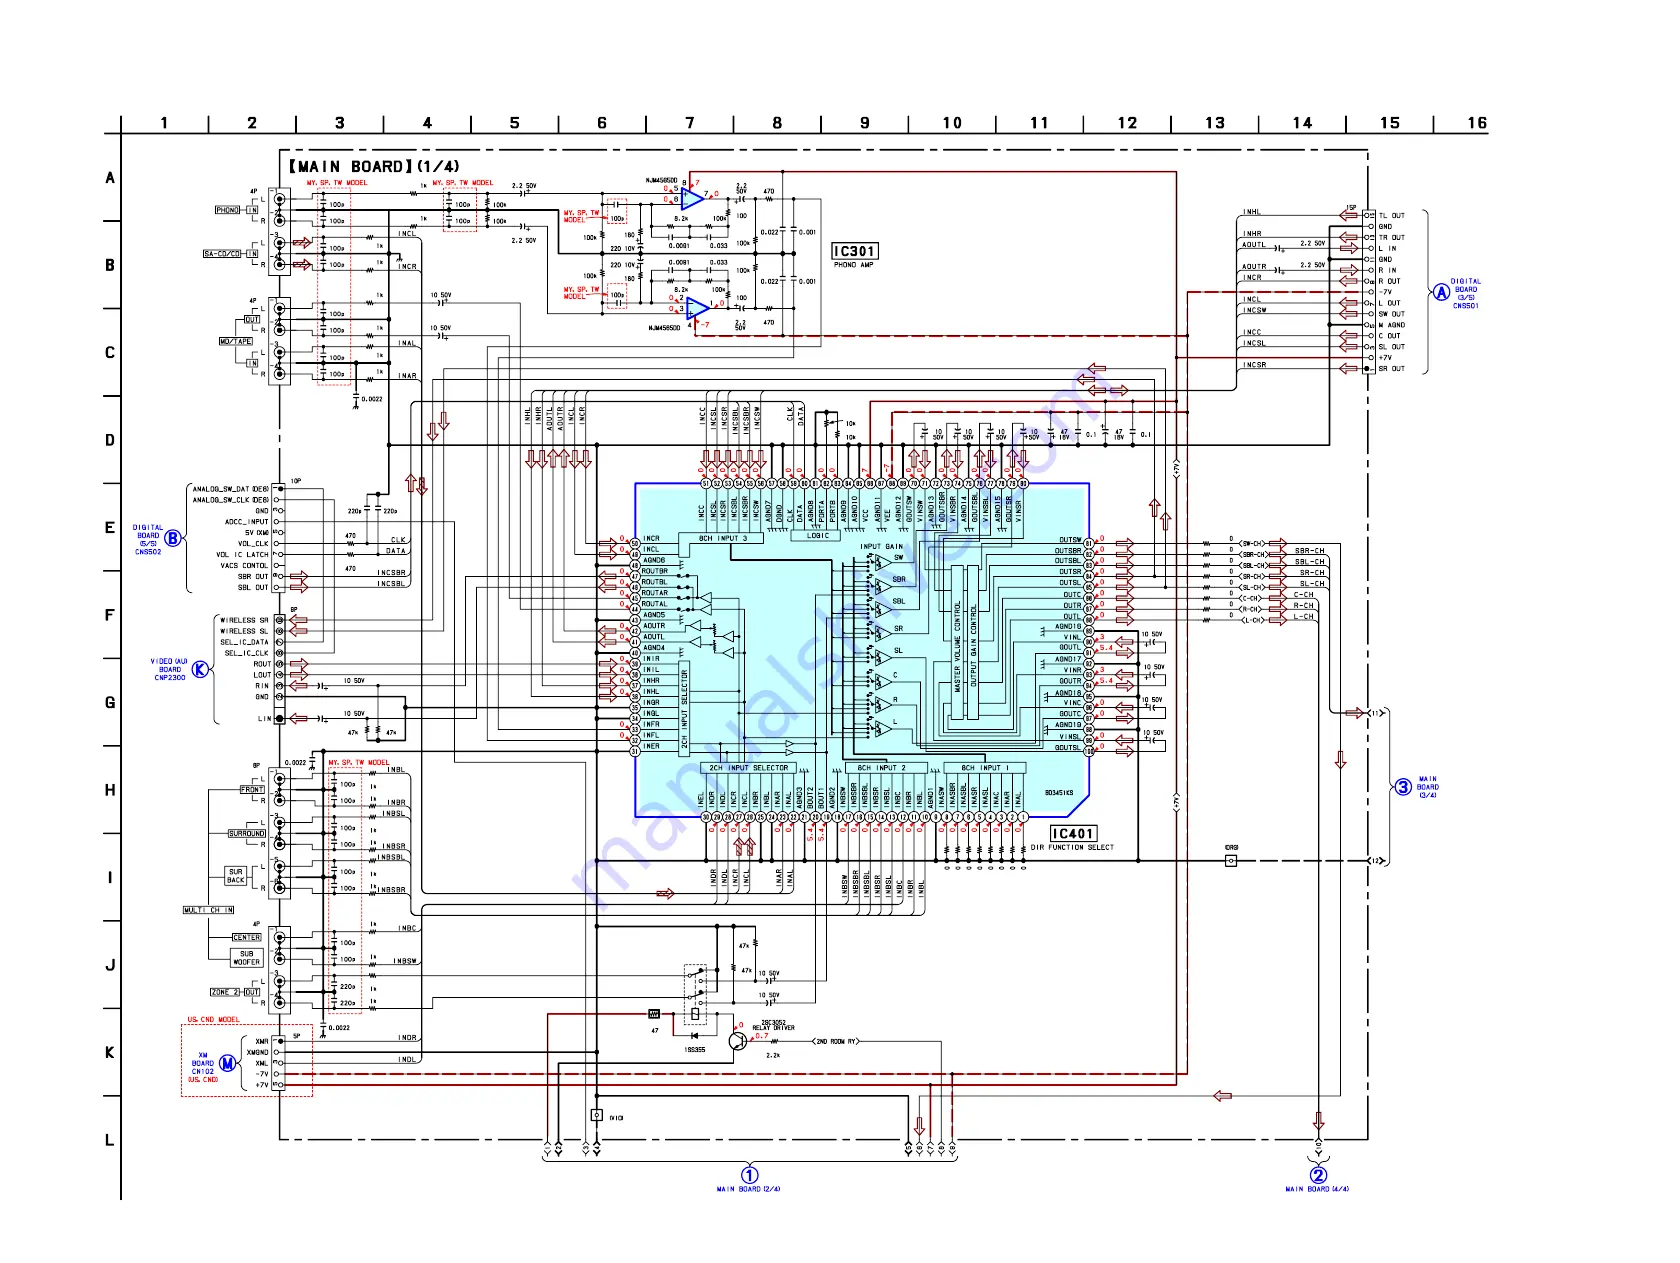Screen dimensions: 1680x1263
Task: Click the circled 2 Main Board 4/4 marker
Action: [x=1318, y=1175]
